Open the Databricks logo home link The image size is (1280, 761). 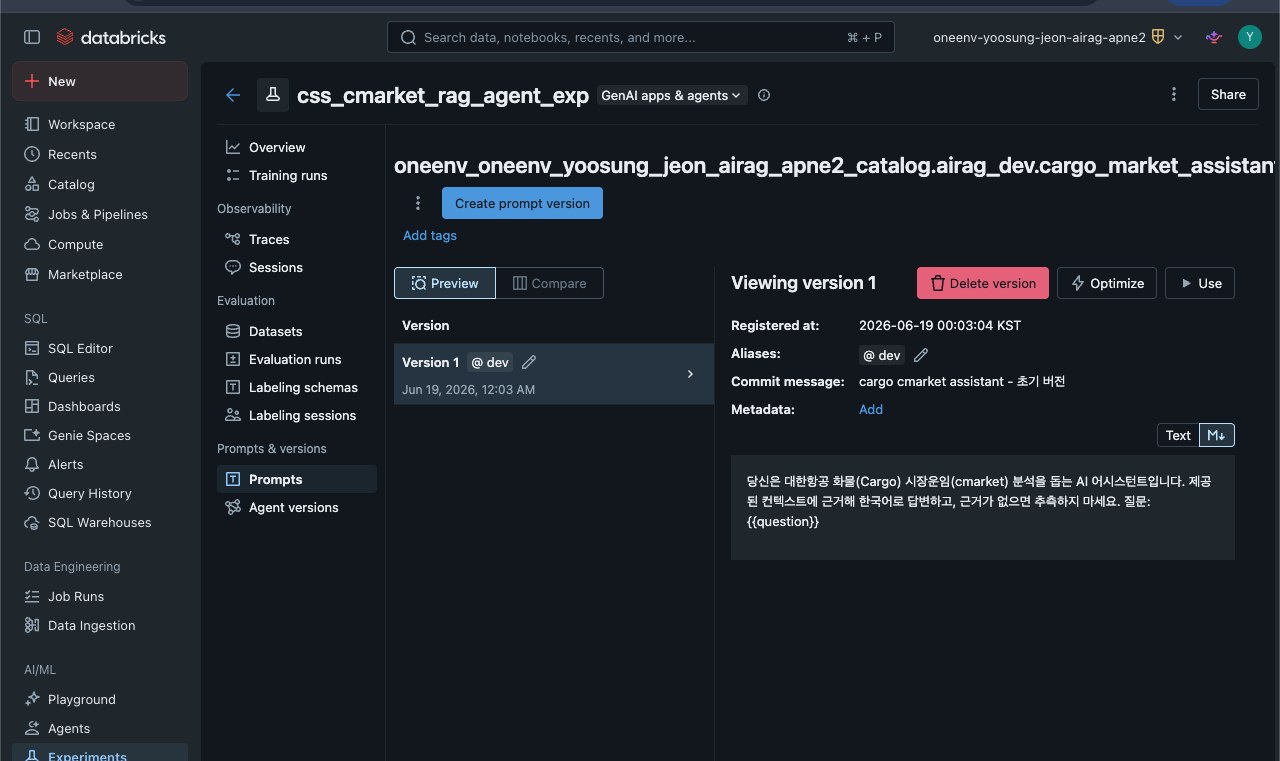pos(111,37)
